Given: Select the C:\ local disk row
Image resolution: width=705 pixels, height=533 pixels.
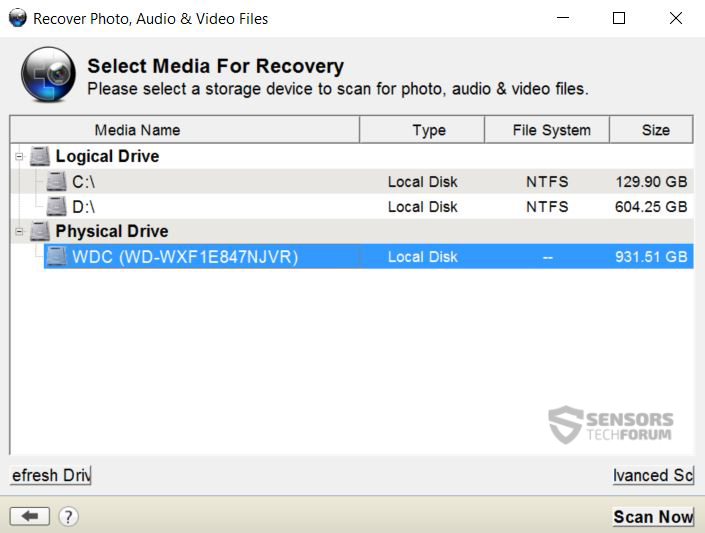Looking at the screenshot, I should point(352,182).
